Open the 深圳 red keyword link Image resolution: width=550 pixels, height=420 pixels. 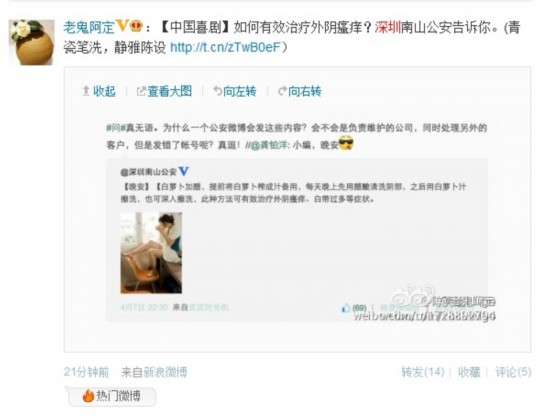point(388,27)
